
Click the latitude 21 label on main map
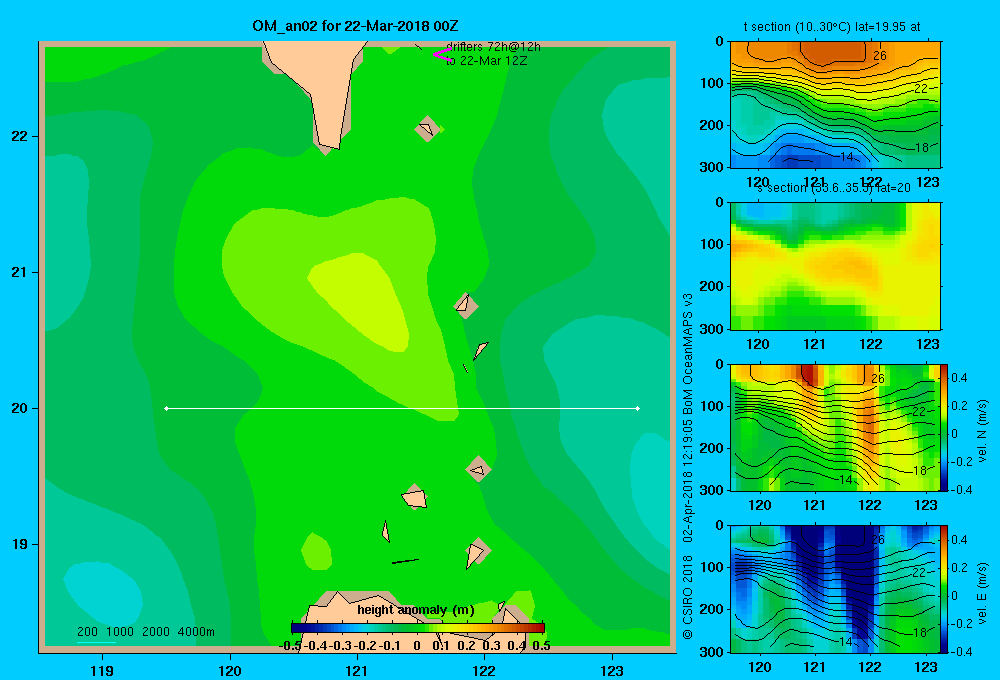click(20, 272)
